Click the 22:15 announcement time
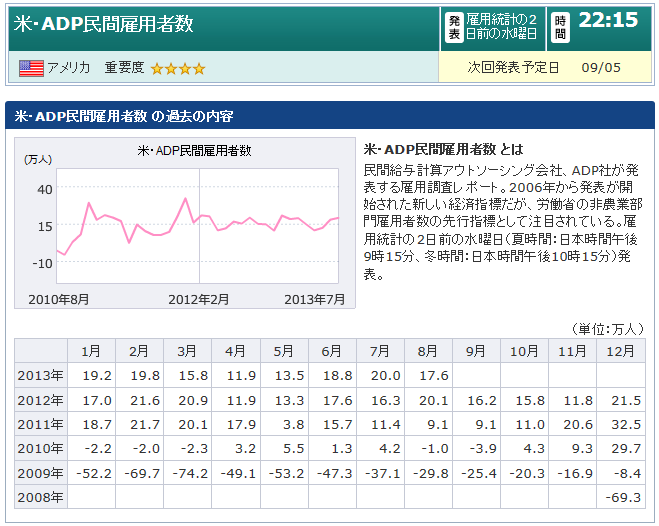The image size is (659, 526). pos(608,20)
